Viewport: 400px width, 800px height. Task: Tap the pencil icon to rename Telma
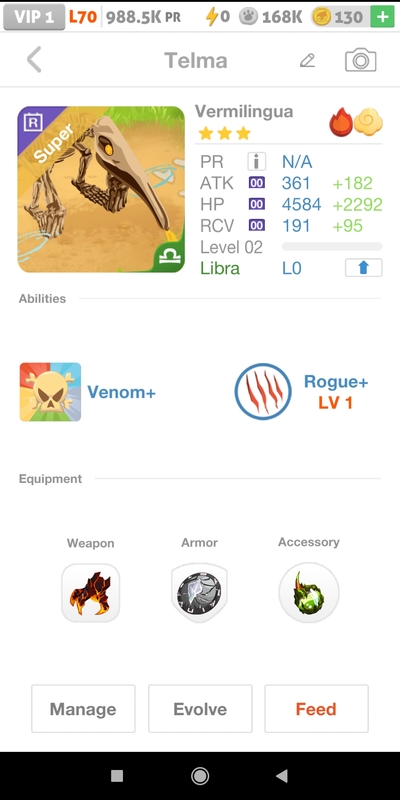coord(307,60)
